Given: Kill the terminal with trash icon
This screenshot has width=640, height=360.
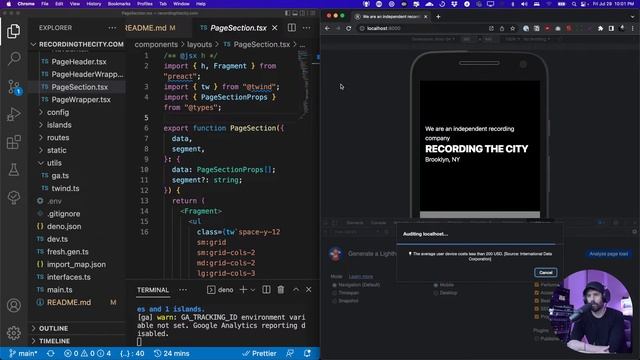Looking at the screenshot, I should [281, 290].
